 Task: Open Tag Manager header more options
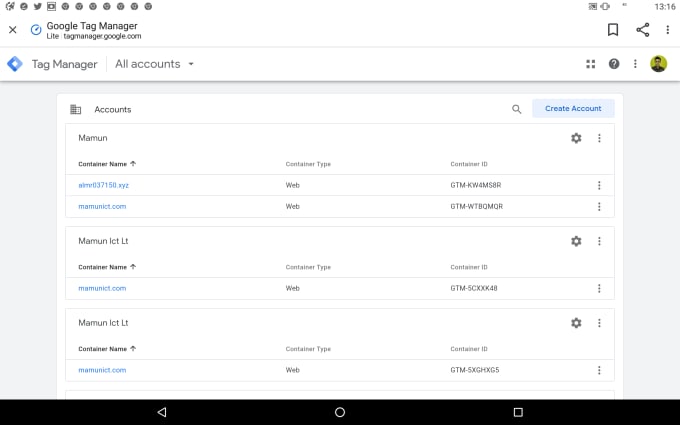(x=635, y=64)
